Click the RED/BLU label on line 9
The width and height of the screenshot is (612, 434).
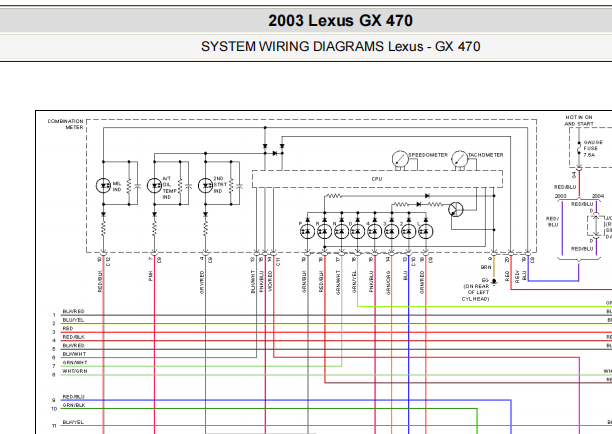point(73,397)
